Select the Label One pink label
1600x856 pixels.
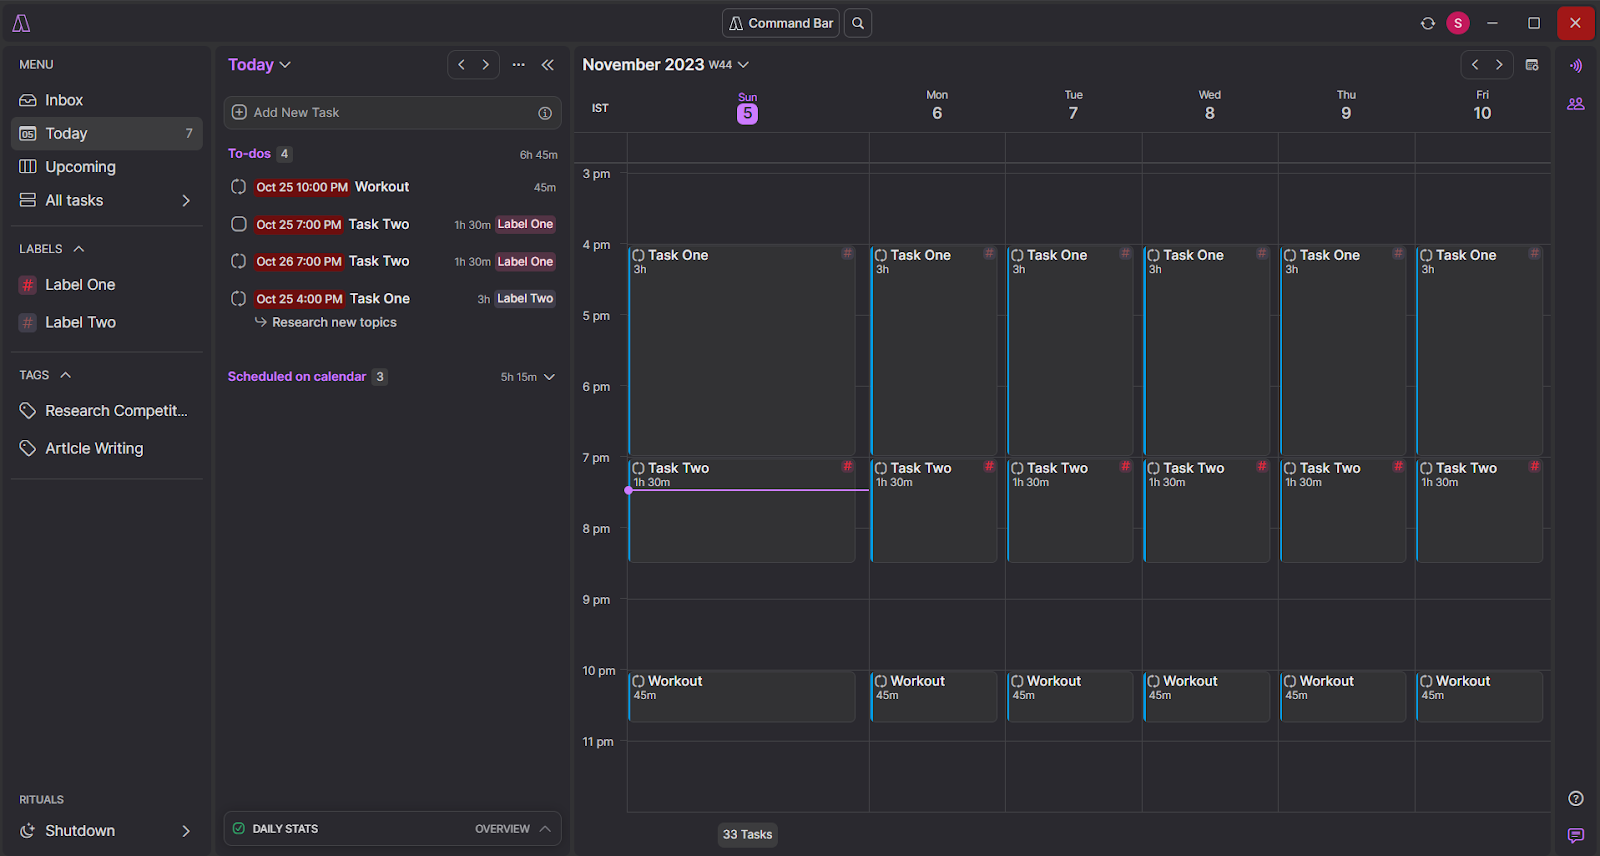point(80,285)
